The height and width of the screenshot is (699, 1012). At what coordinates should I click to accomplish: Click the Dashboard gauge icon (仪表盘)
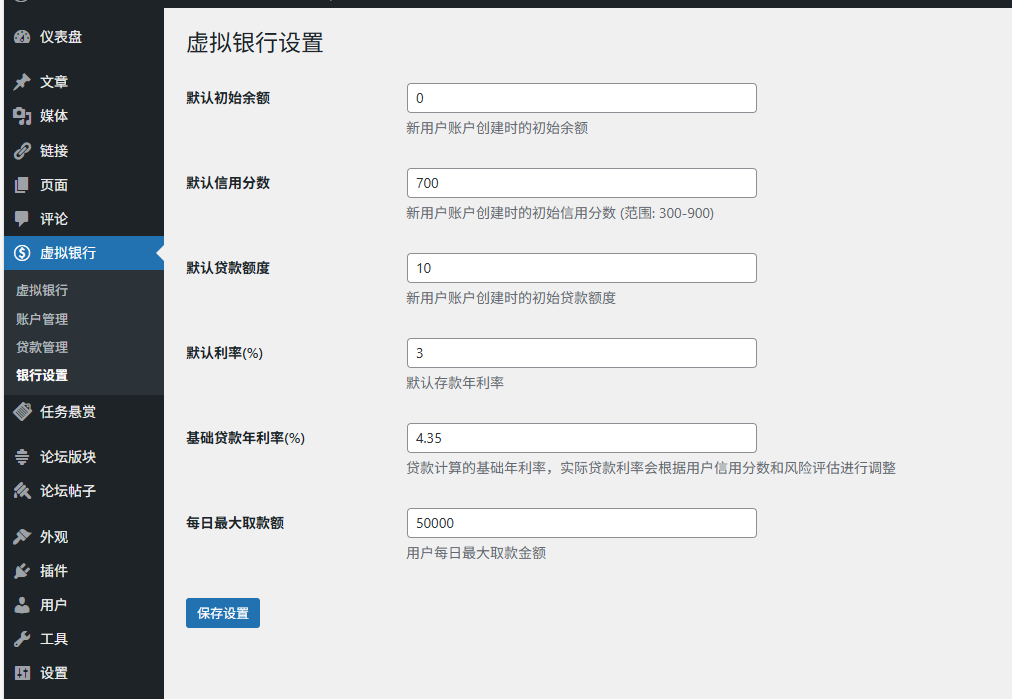[22, 38]
